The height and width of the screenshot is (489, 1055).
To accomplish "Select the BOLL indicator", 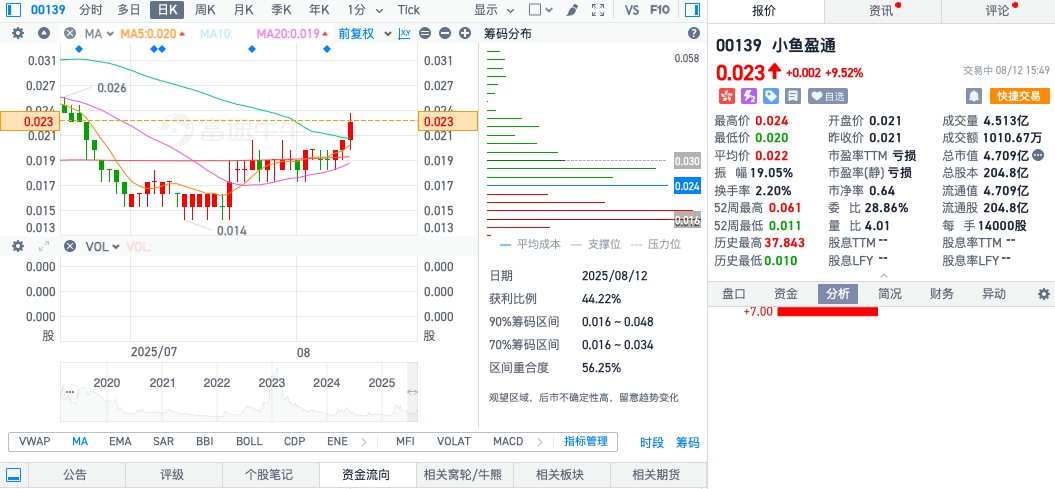I will (250, 441).
